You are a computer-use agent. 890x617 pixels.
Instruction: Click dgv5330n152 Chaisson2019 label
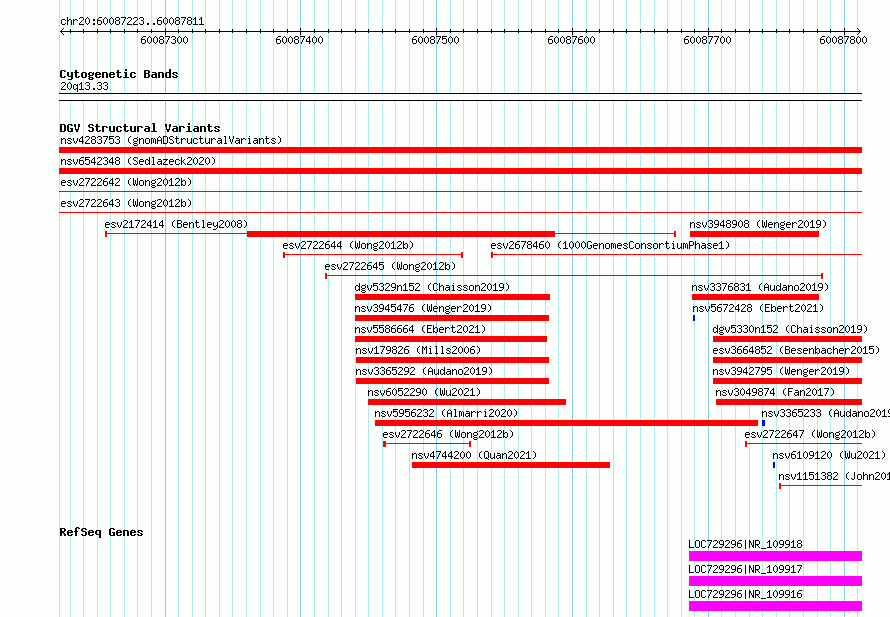[790, 329]
